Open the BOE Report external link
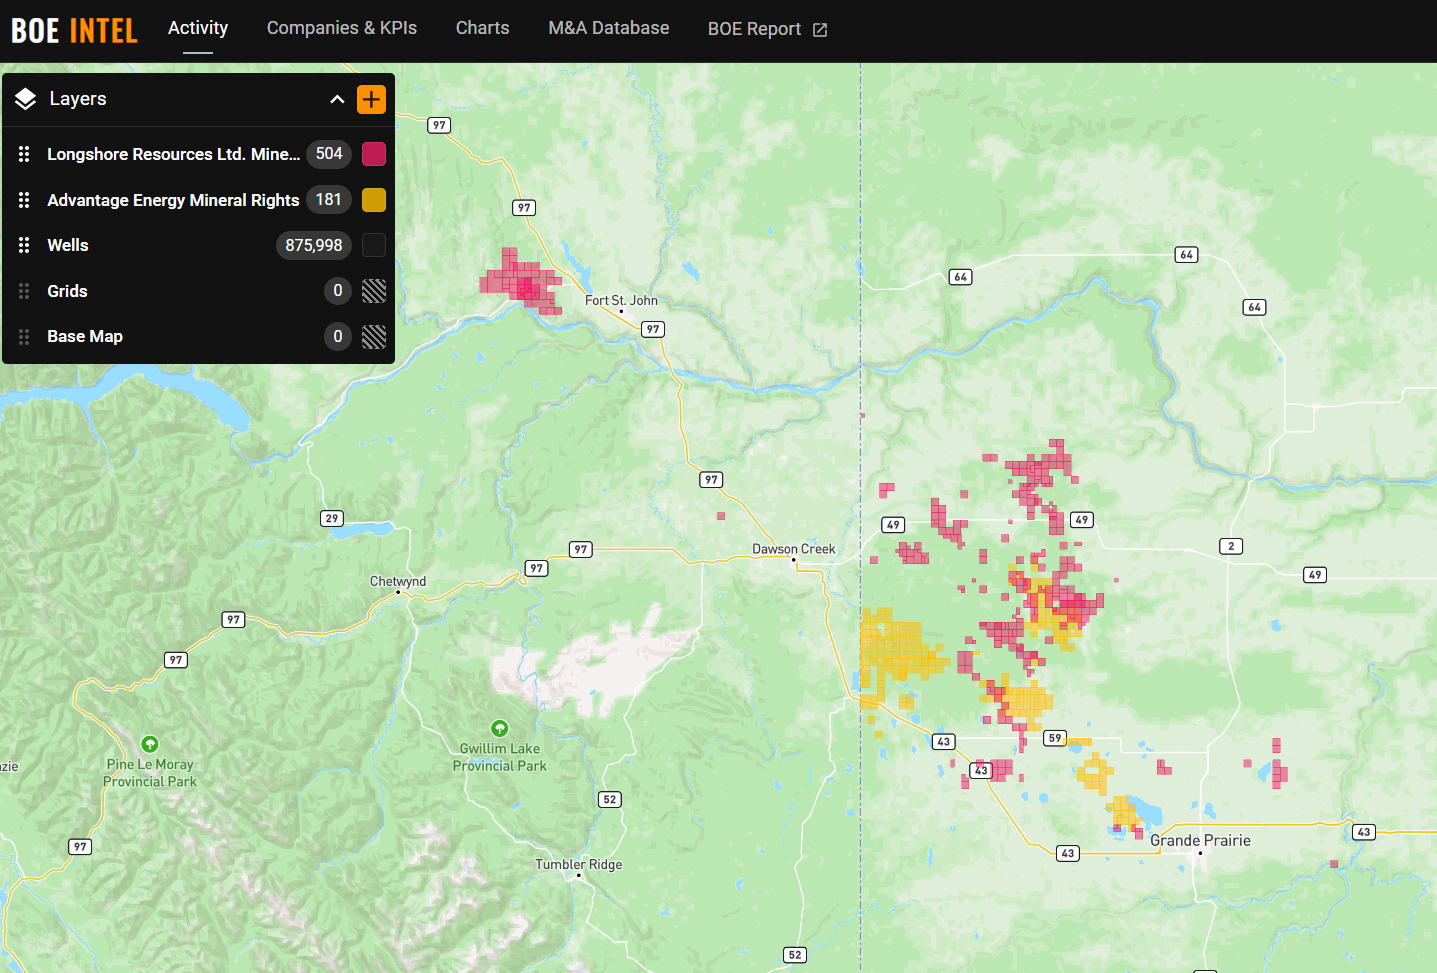This screenshot has width=1437, height=973. click(767, 29)
